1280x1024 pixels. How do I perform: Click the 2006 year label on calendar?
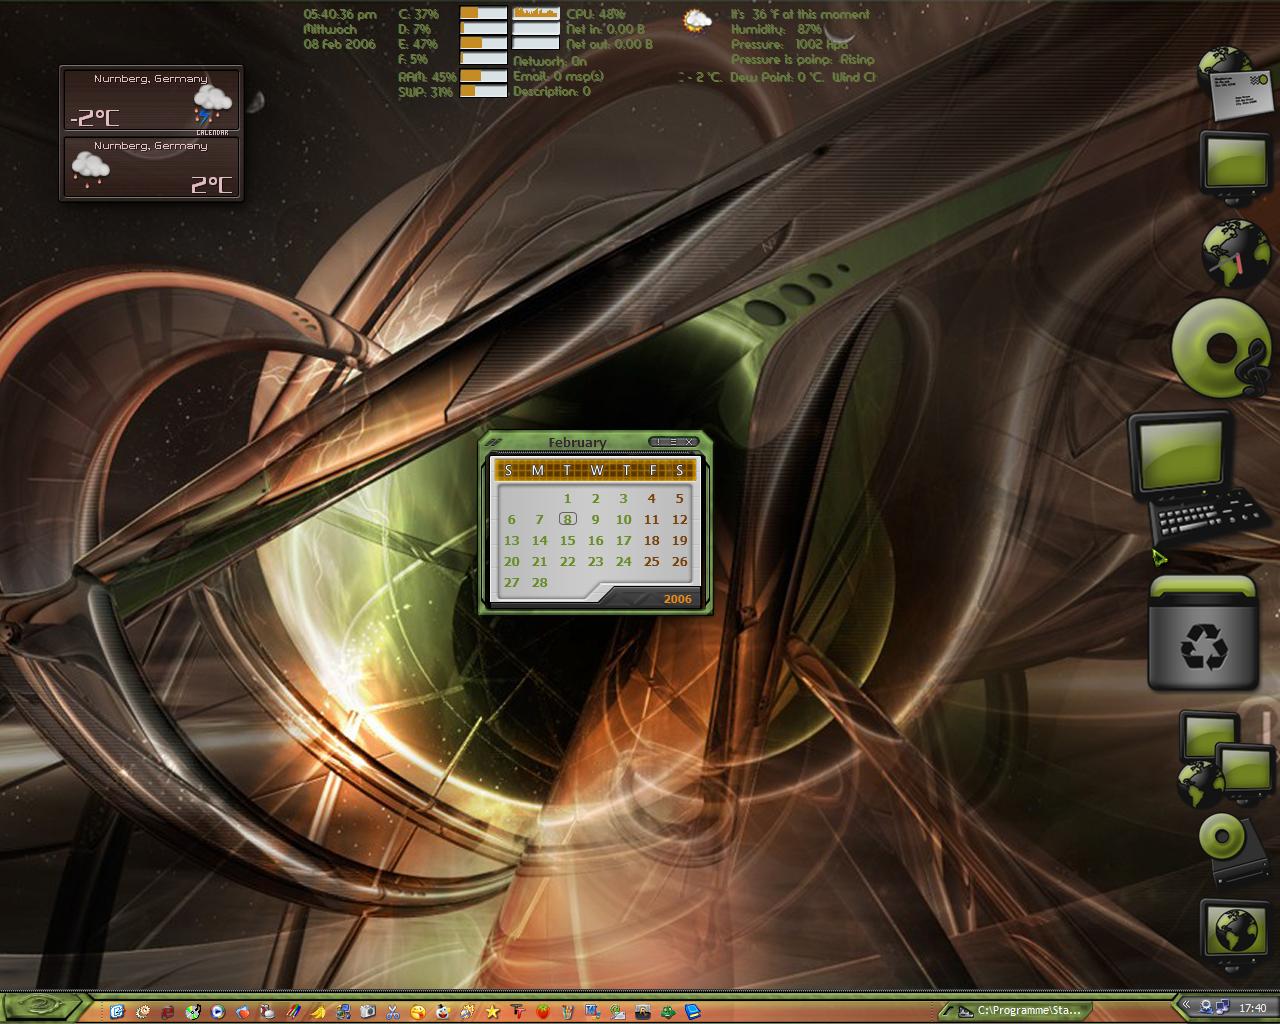pyautogui.click(x=677, y=599)
